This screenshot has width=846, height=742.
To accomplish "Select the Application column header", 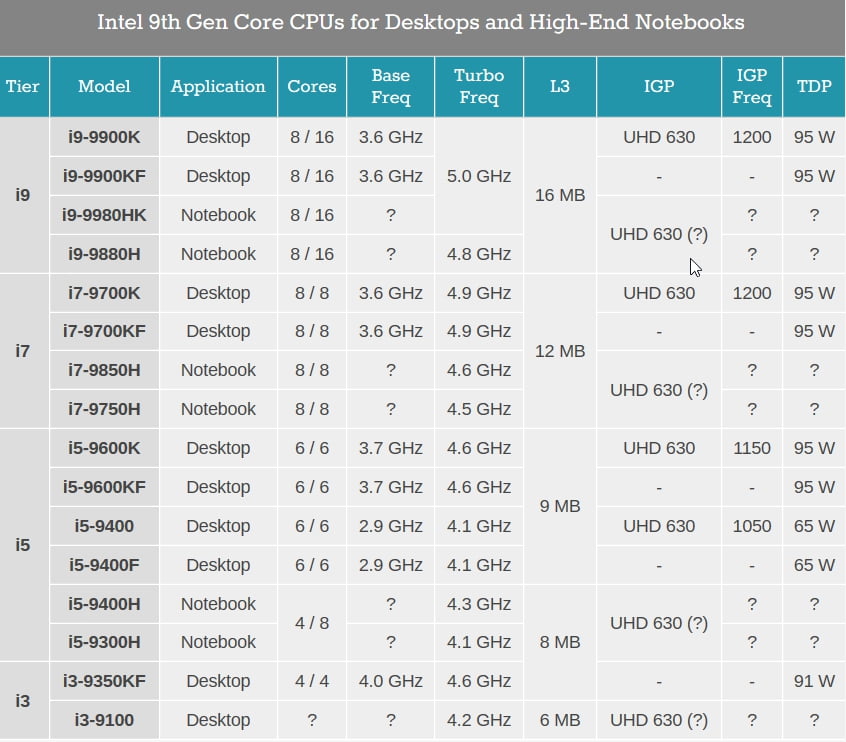I will [217, 86].
